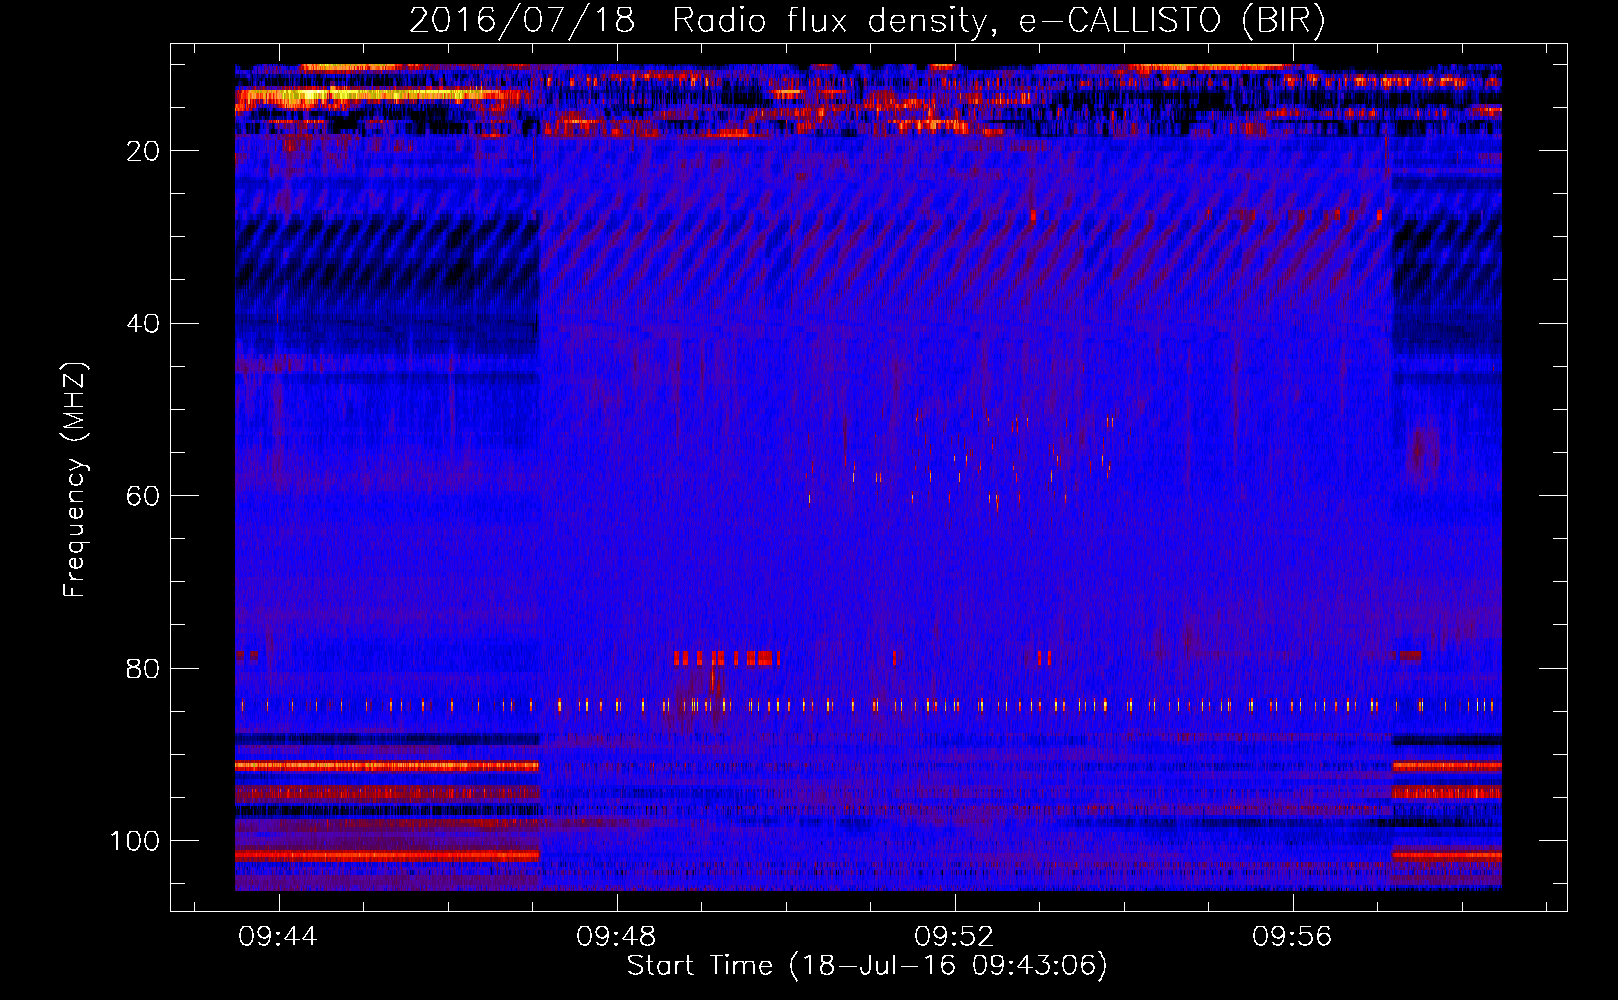Image resolution: width=1618 pixels, height=1000 pixels.
Task: Click the 20 MHz frequency tick label
Action: pos(143,151)
